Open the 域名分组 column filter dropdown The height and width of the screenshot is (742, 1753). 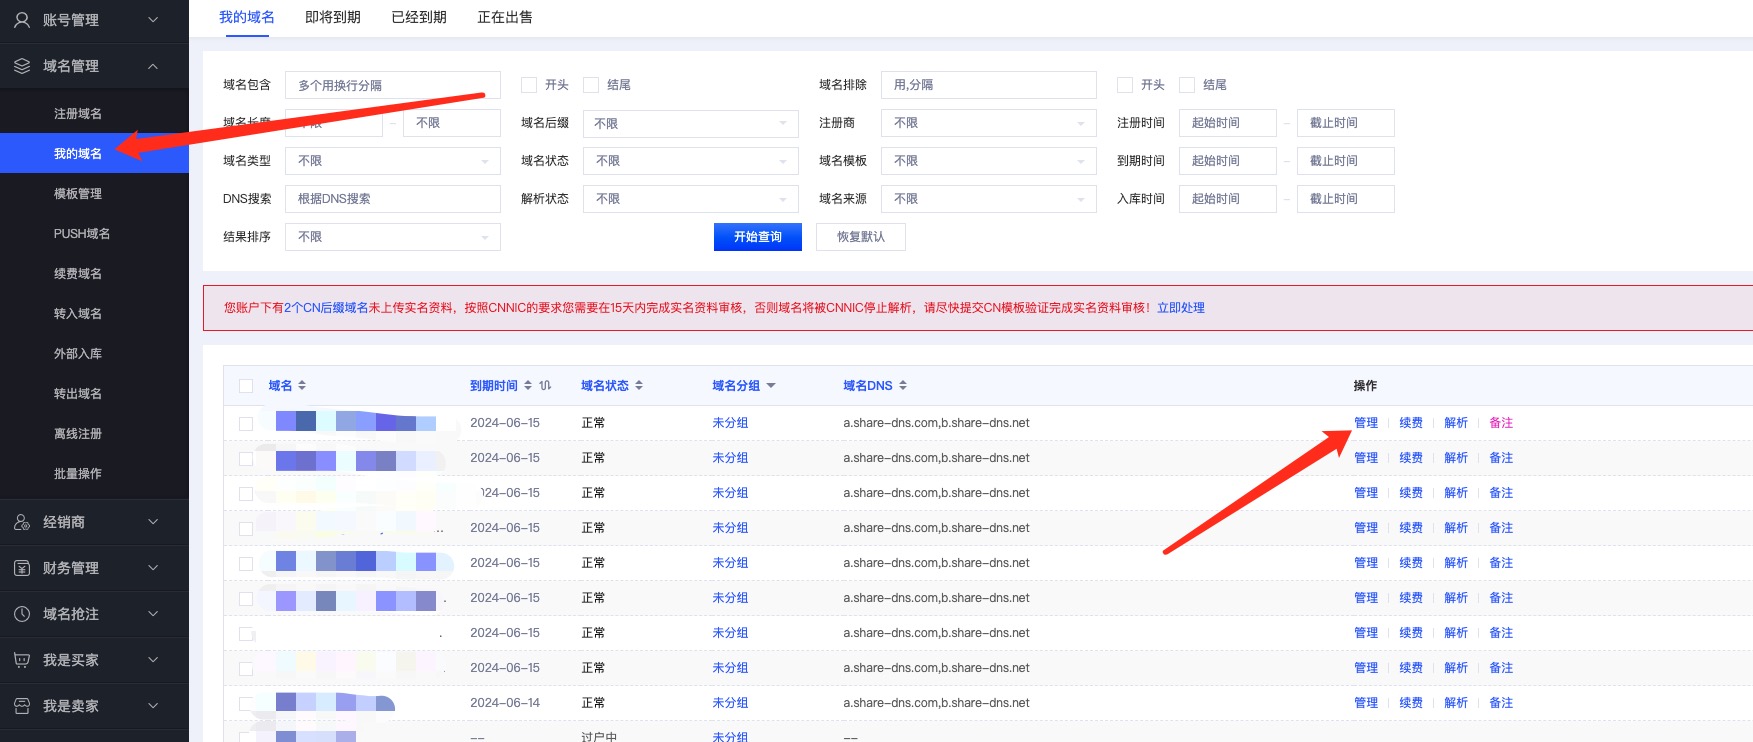771,386
